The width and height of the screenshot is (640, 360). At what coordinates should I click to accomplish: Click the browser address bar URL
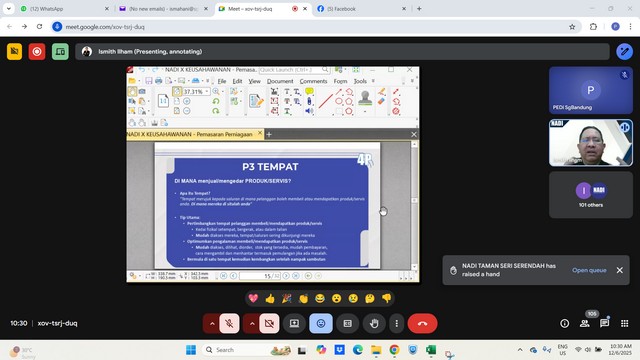coord(105,27)
